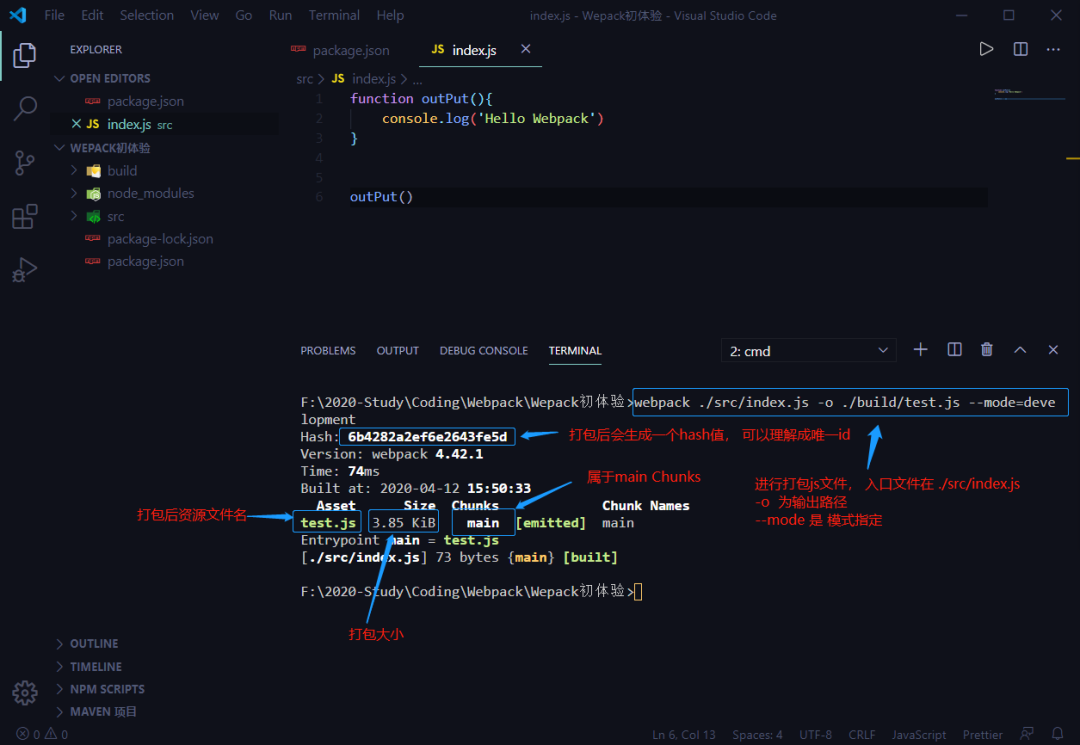Open the Extensions view

coord(25,217)
